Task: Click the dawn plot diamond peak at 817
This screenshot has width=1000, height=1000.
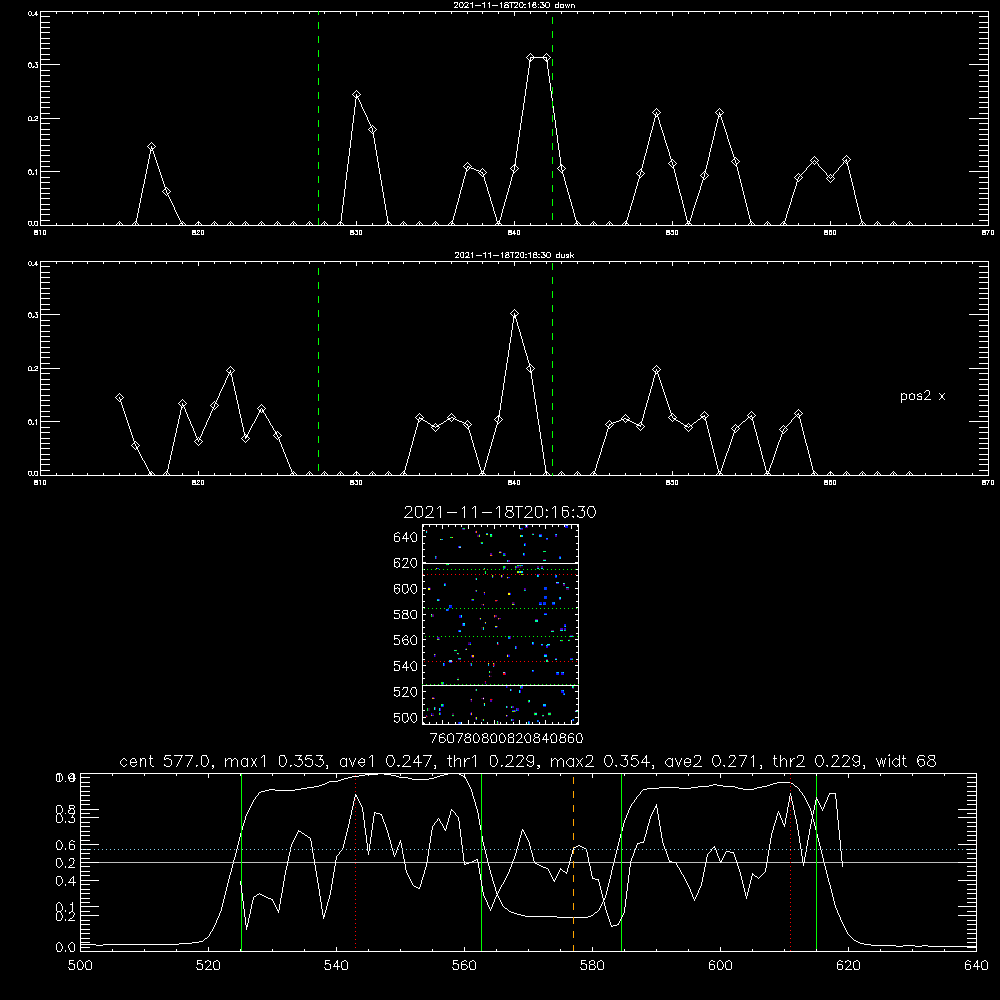Action: click(151, 147)
